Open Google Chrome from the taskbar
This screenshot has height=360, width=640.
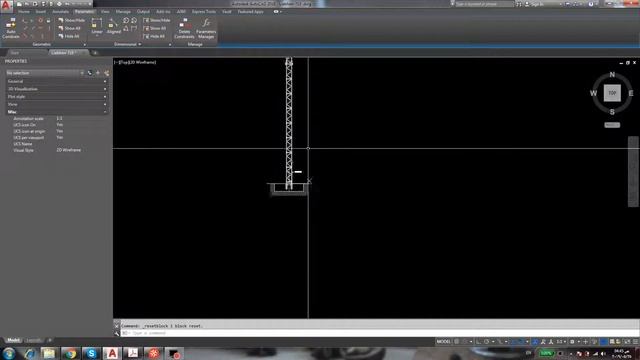pyautogui.click(x=70, y=353)
